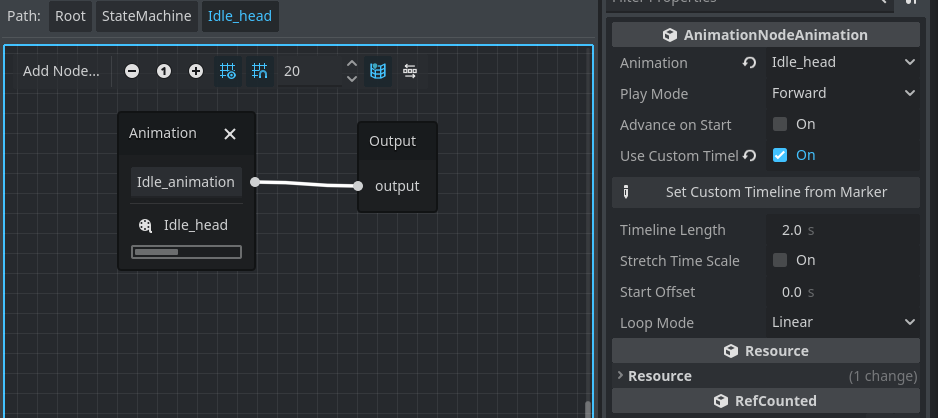This screenshot has width=938, height=418.
Task: Click Set Custom Timeline from Marker
Action: (x=765, y=192)
